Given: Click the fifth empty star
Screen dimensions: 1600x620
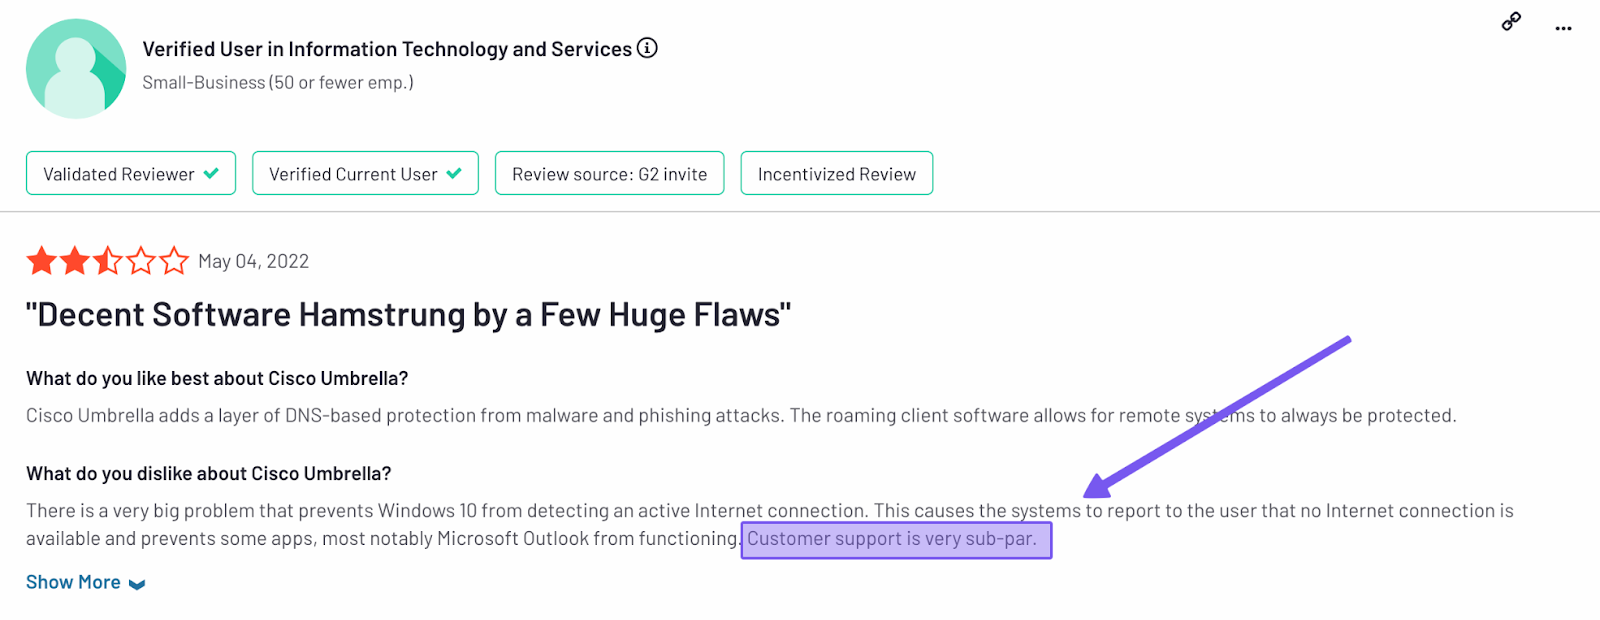Looking at the screenshot, I should point(174,262).
